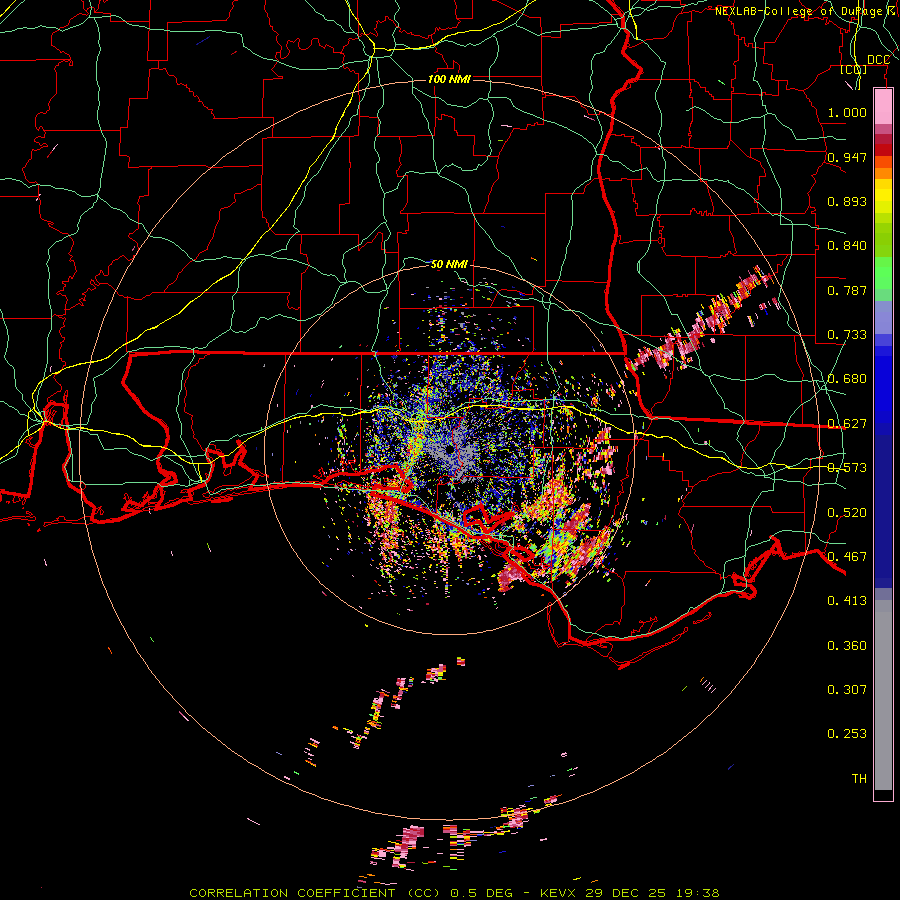Click the 0.307 legend value

click(847, 690)
